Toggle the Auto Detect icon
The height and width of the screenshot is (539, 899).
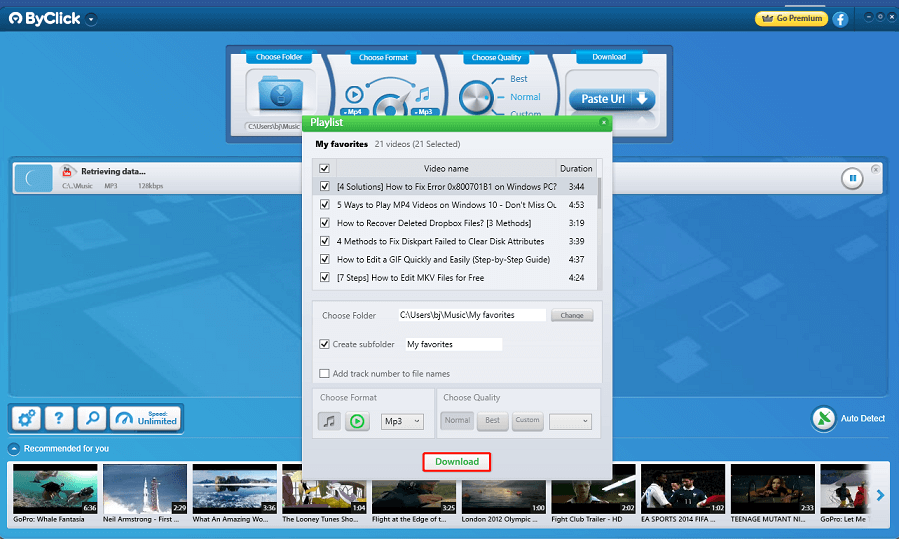824,419
